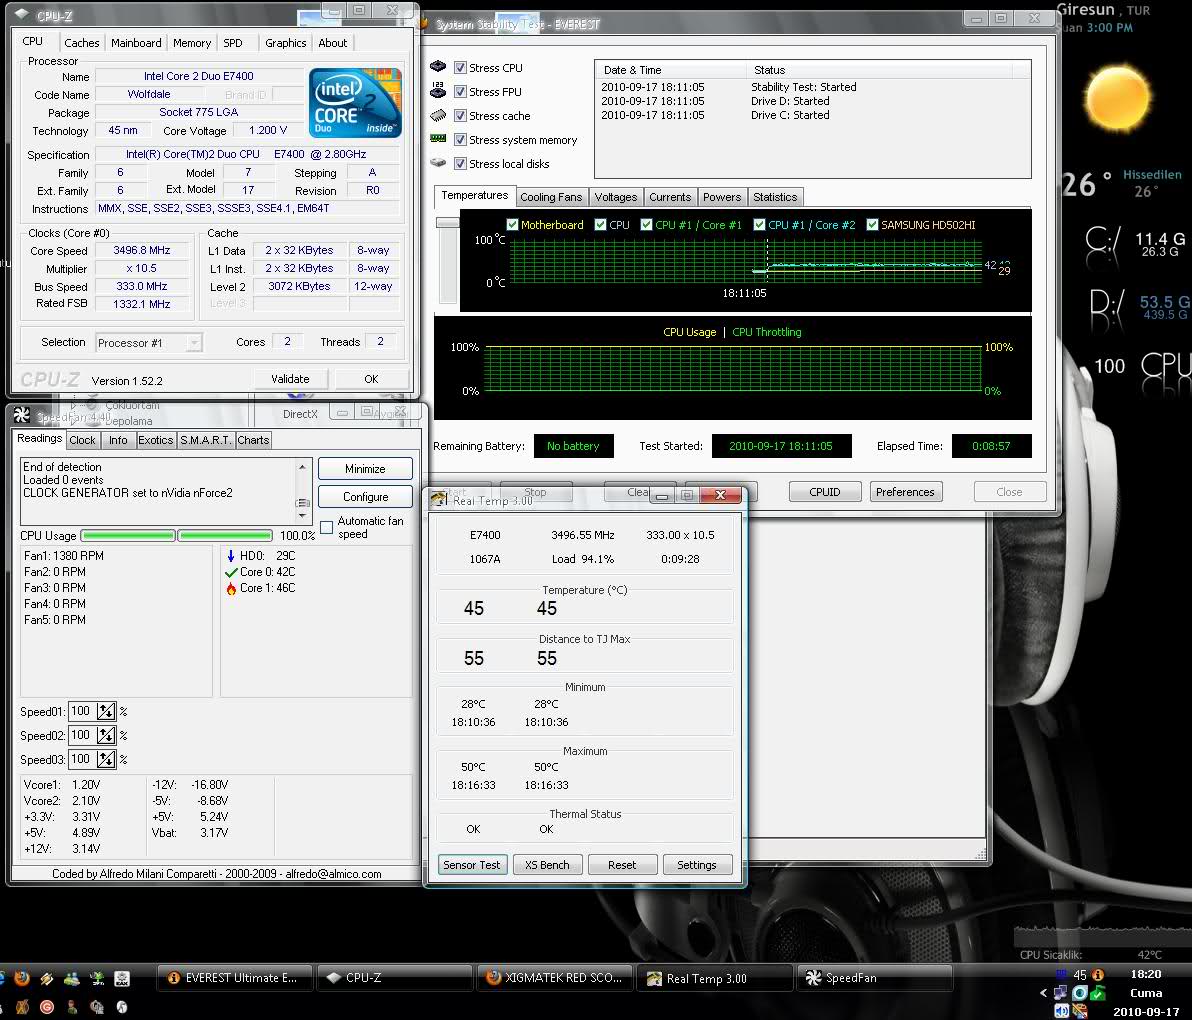The width and height of the screenshot is (1192, 1020).
Task: Click the CPU-Z title bar chip icon
Action: point(22,14)
